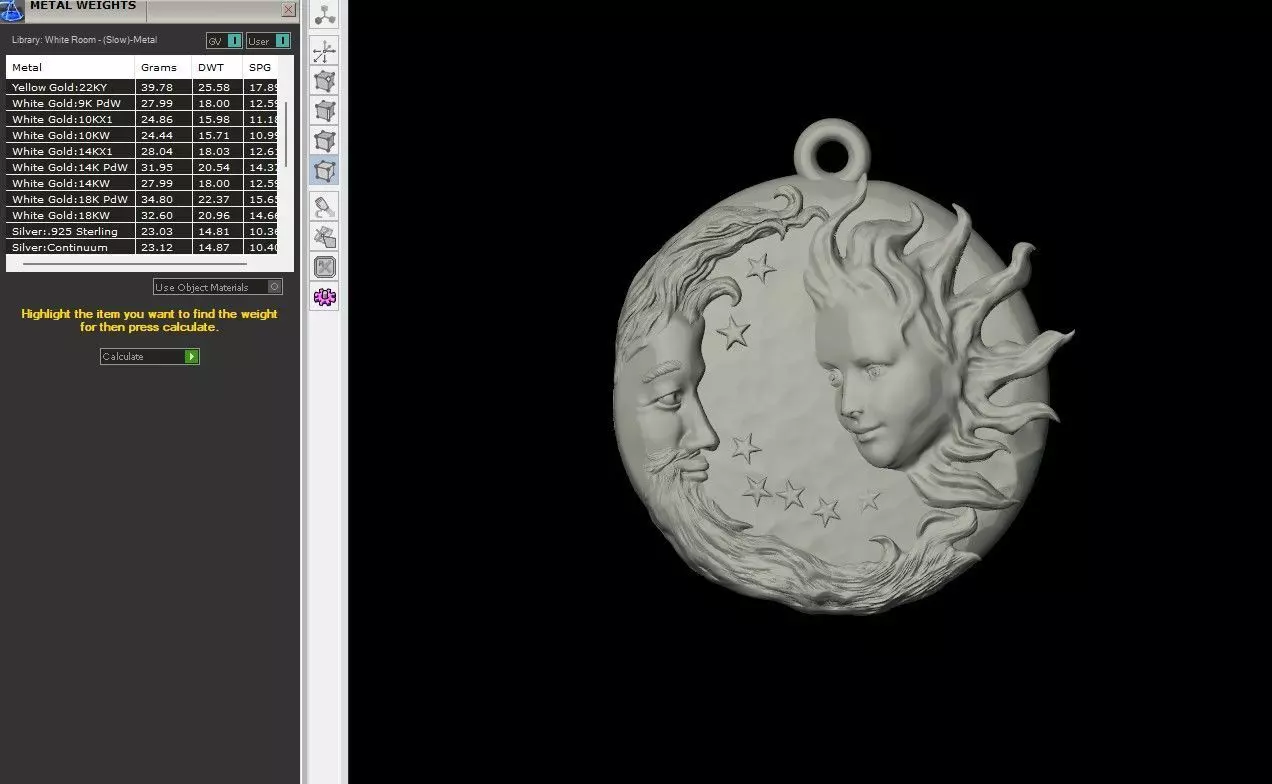The width and height of the screenshot is (1272, 784).
Task: Select the White Gold:14KW row
Action: (142, 183)
